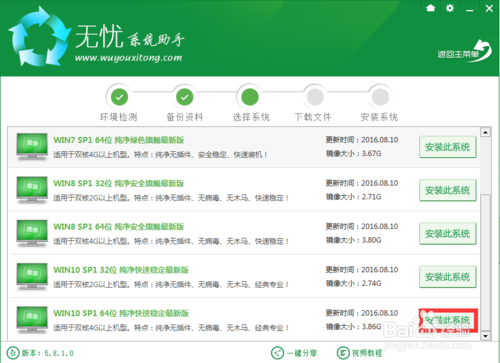Select title WIN7 SP1 64位 纯净绿色旗舰最新版
500x363 pixels.
coord(119,140)
